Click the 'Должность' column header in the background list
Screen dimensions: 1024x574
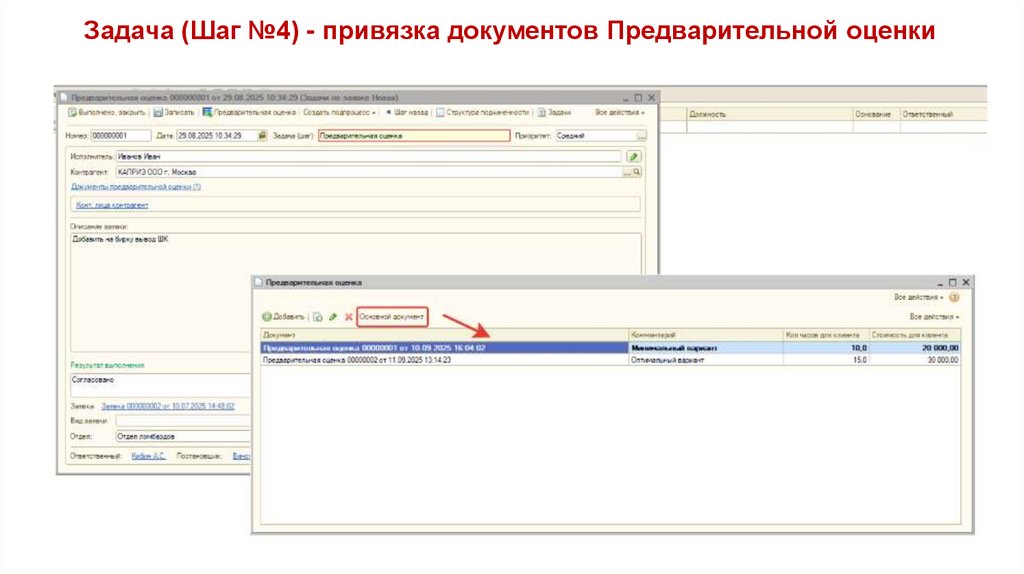[769, 114]
